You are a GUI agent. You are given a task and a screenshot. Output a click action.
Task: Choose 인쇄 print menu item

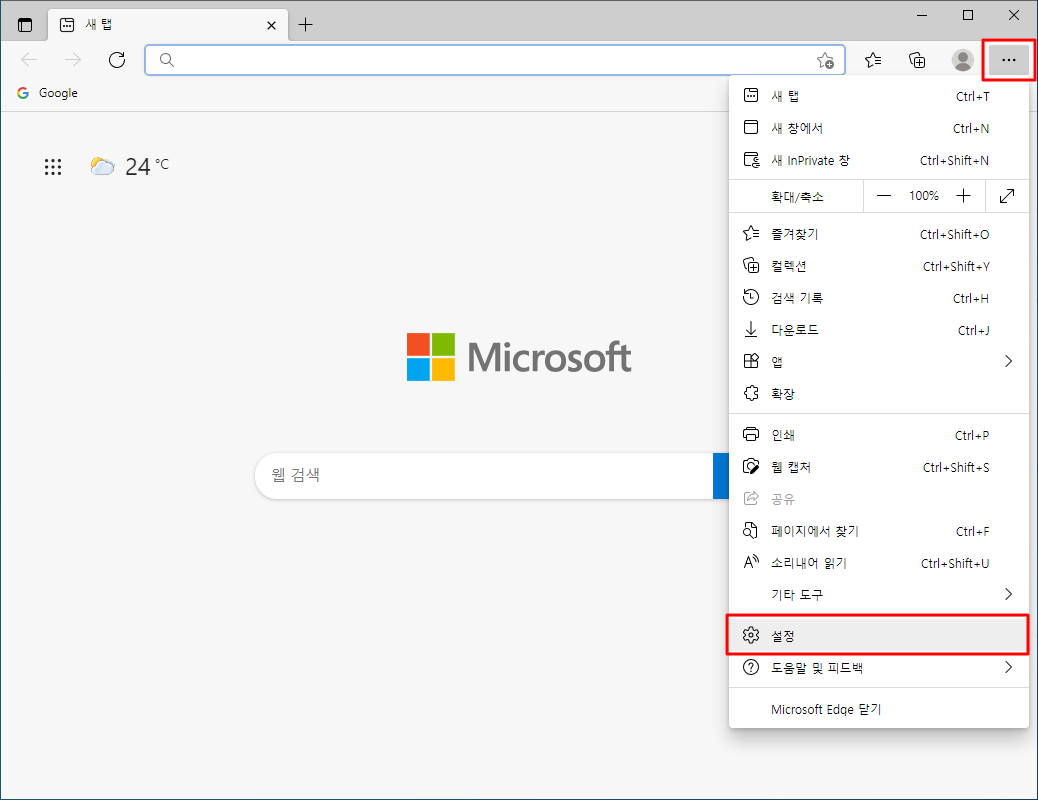point(878,435)
